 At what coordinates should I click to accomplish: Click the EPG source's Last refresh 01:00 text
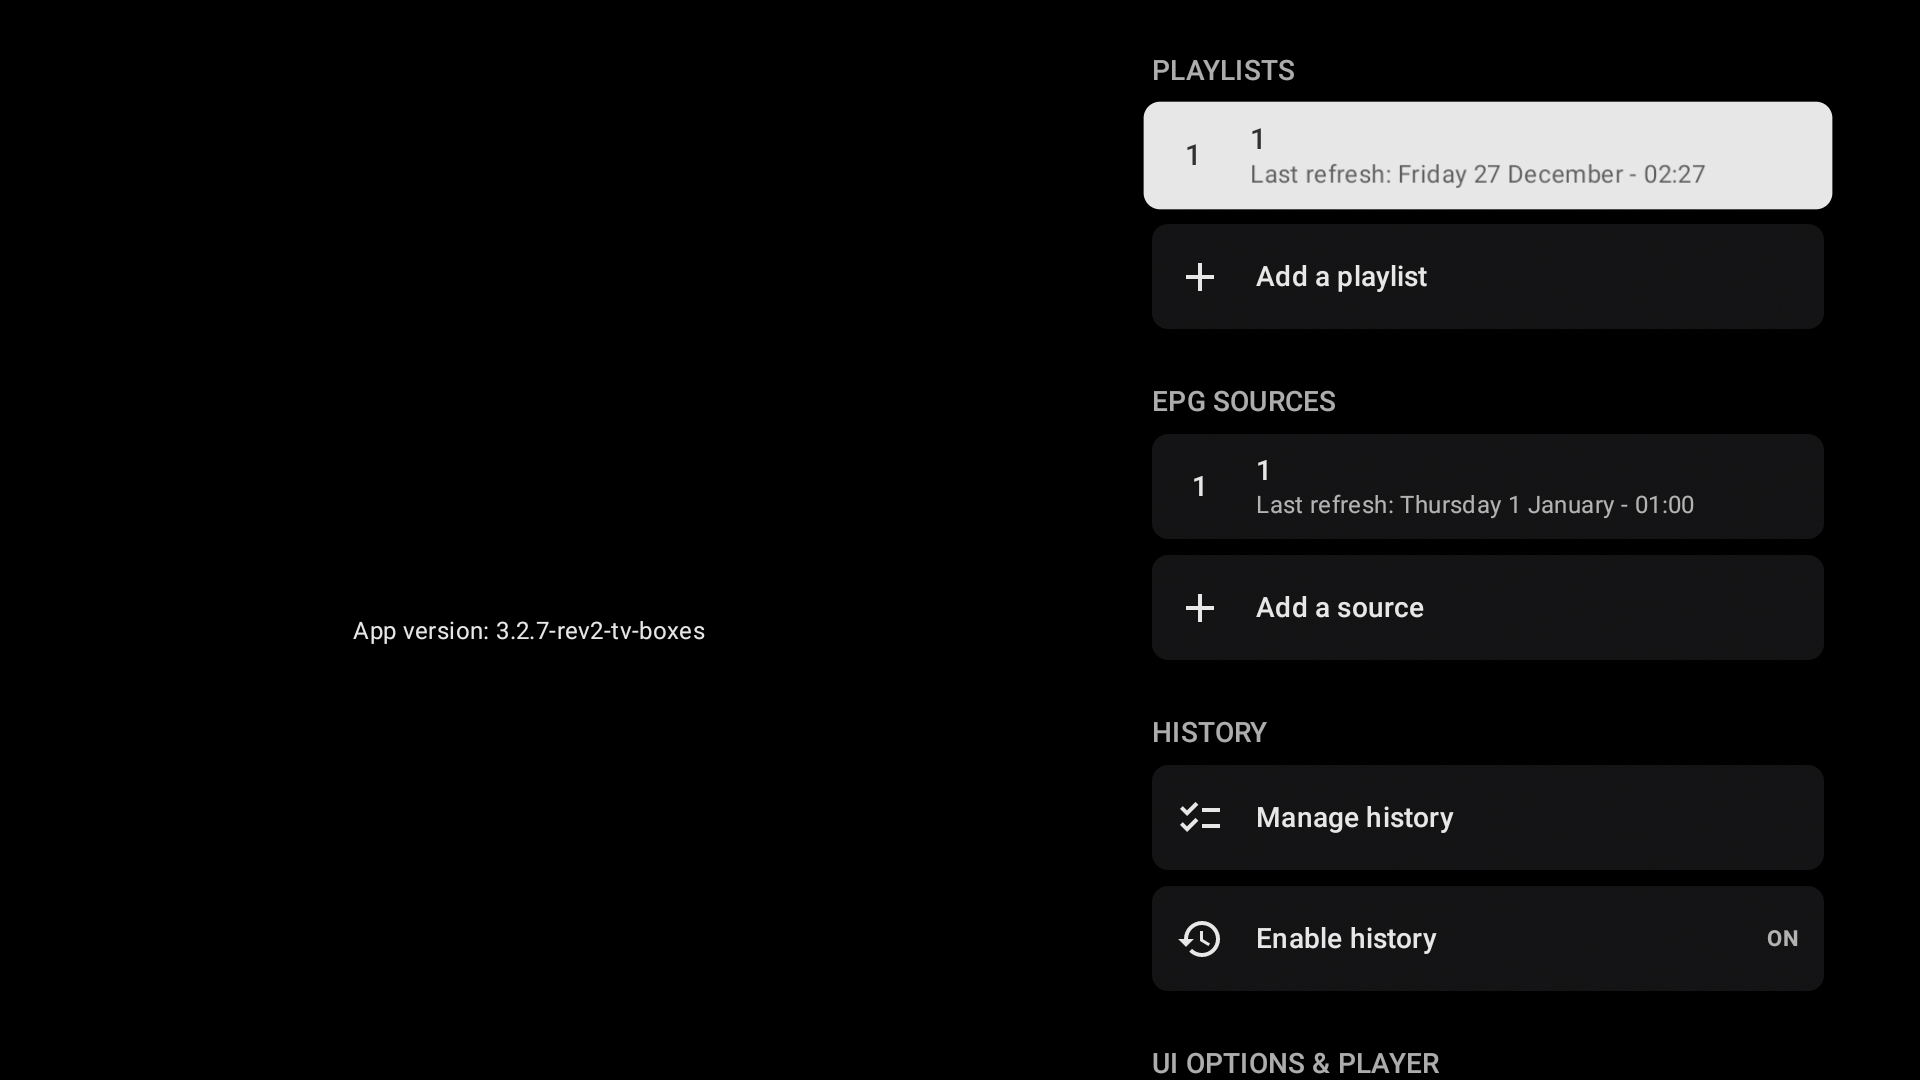point(1475,505)
